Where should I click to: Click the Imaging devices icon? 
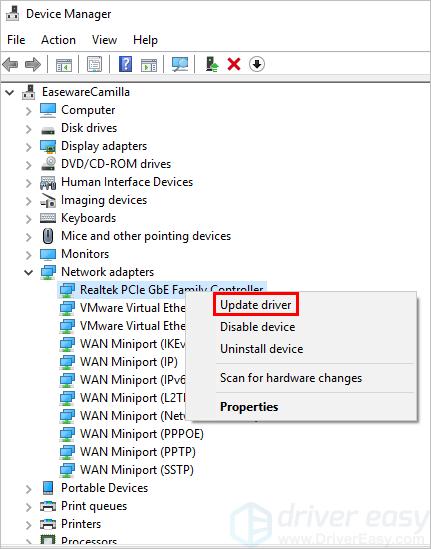tap(48, 200)
